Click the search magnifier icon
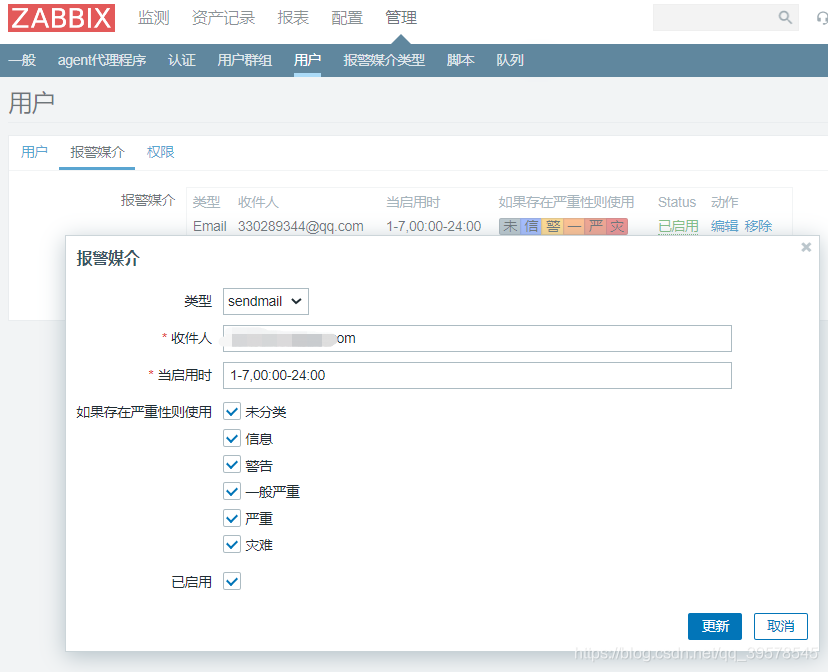Screen dimensions: 828x672 click(x=786, y=17)
